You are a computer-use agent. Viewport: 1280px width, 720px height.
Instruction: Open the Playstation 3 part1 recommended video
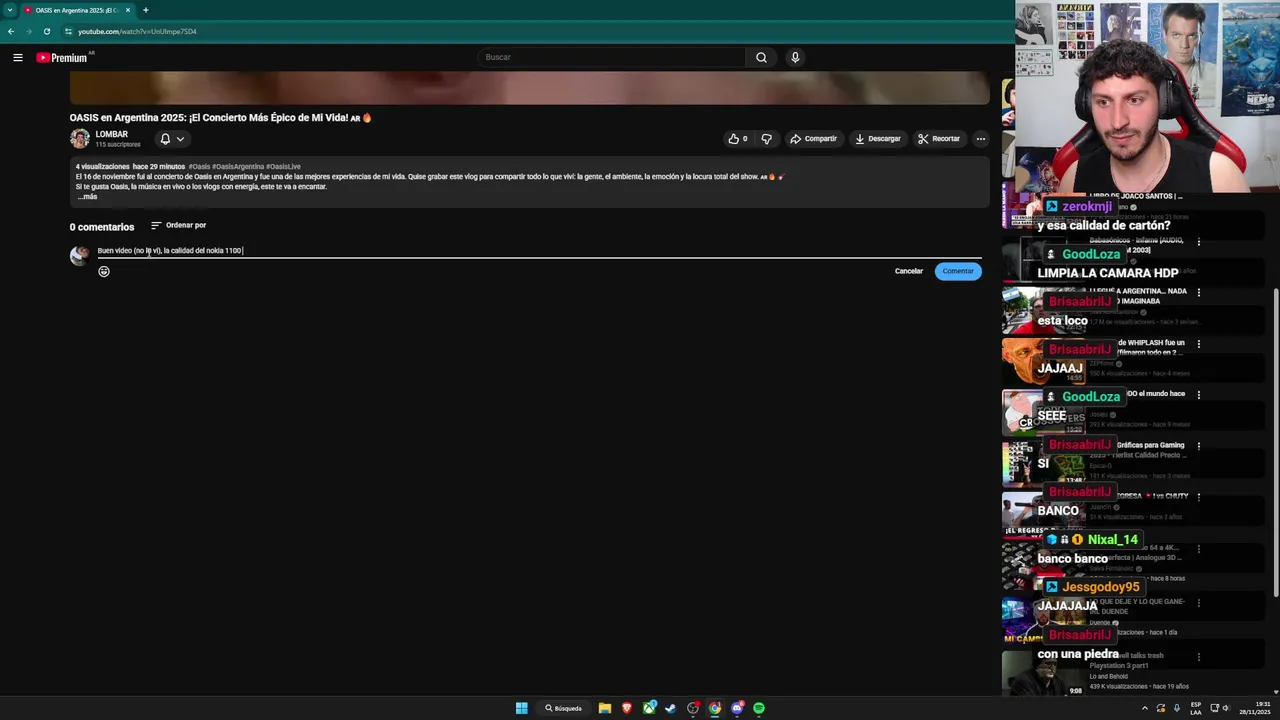pyautogui.click(x=1043, y=673)
